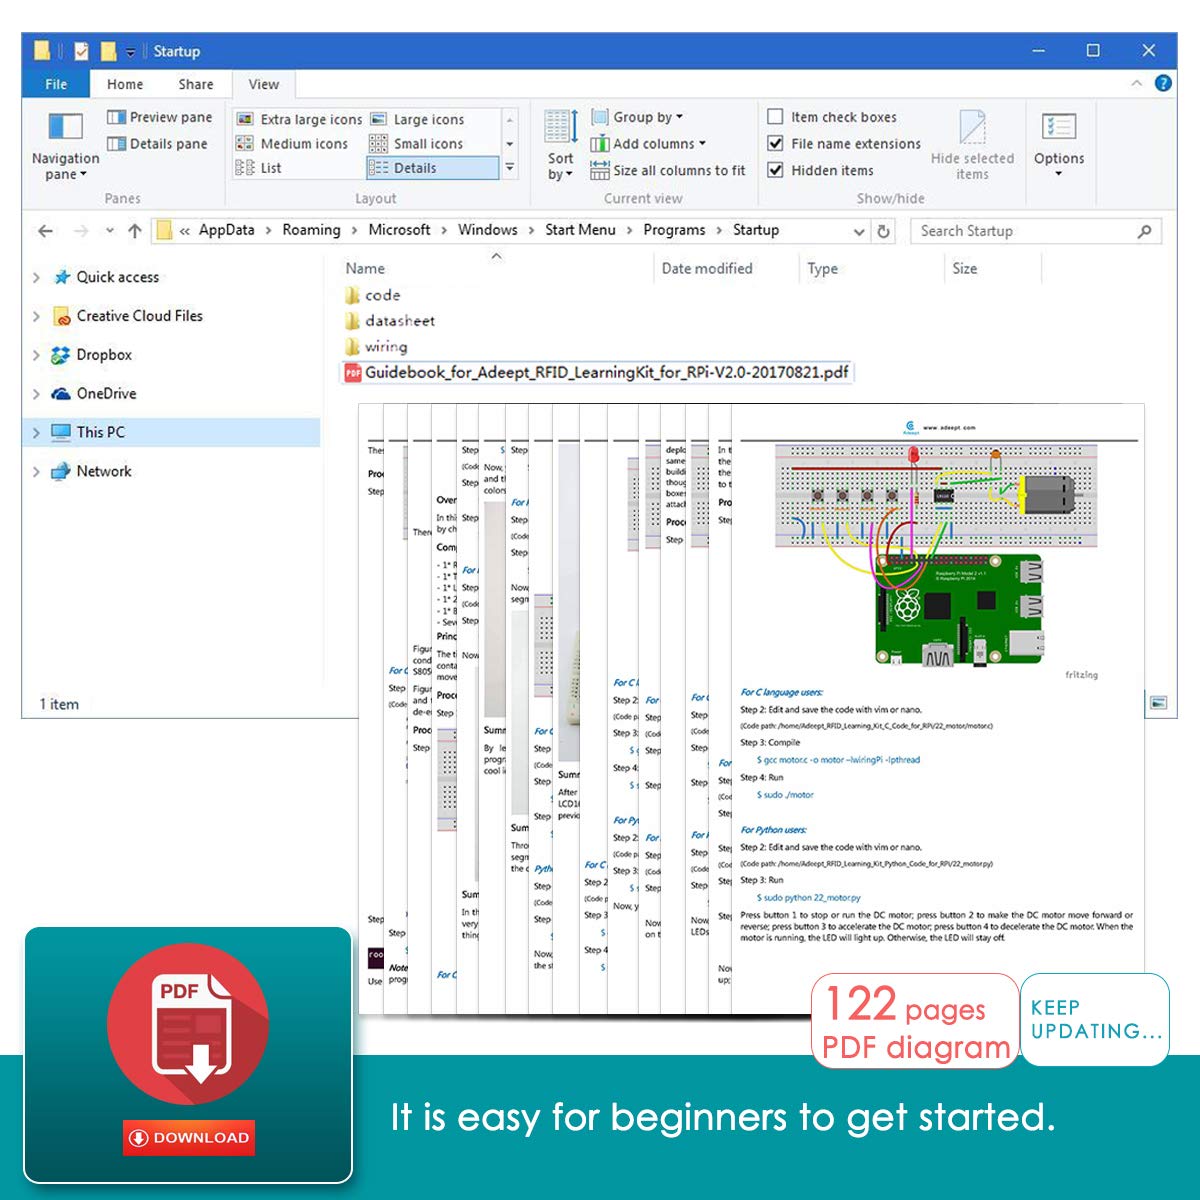Toggle the Details pane
Screen dimensions: 1200x1200
[158, 144]
